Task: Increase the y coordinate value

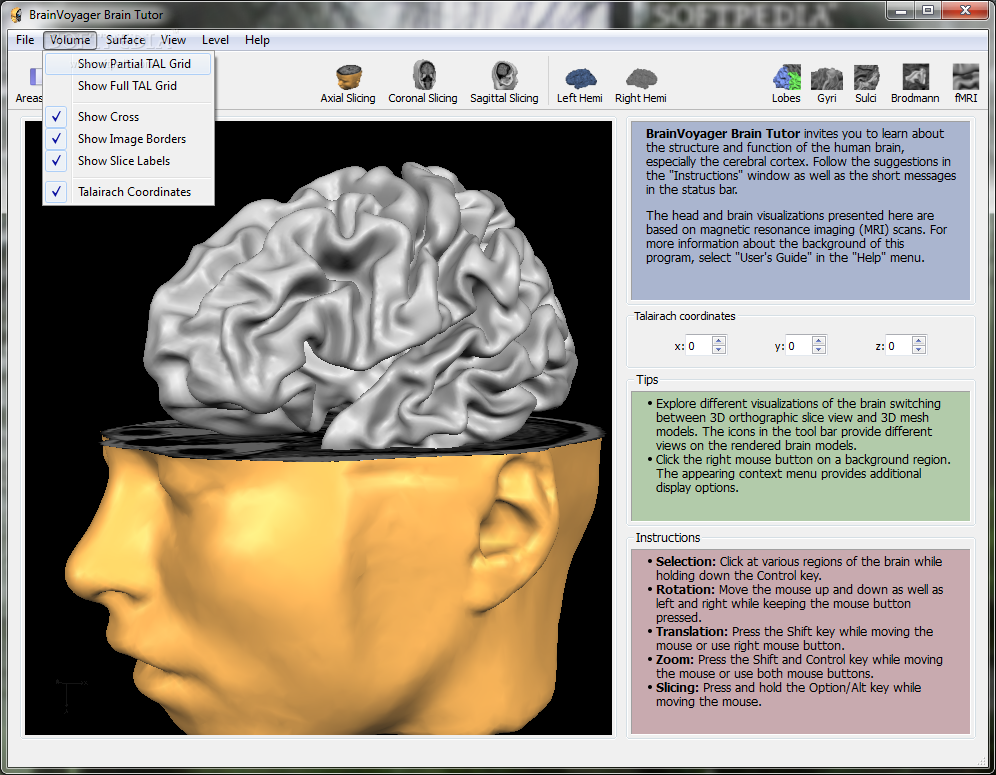Action: coord(819,341)
